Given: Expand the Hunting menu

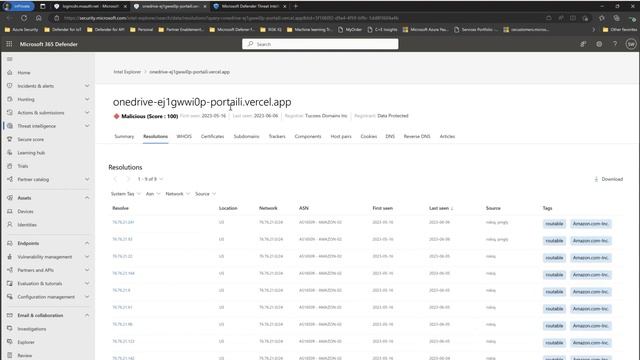Looking at the screenshot, I should pyautogui.click(x=87, y=99).
